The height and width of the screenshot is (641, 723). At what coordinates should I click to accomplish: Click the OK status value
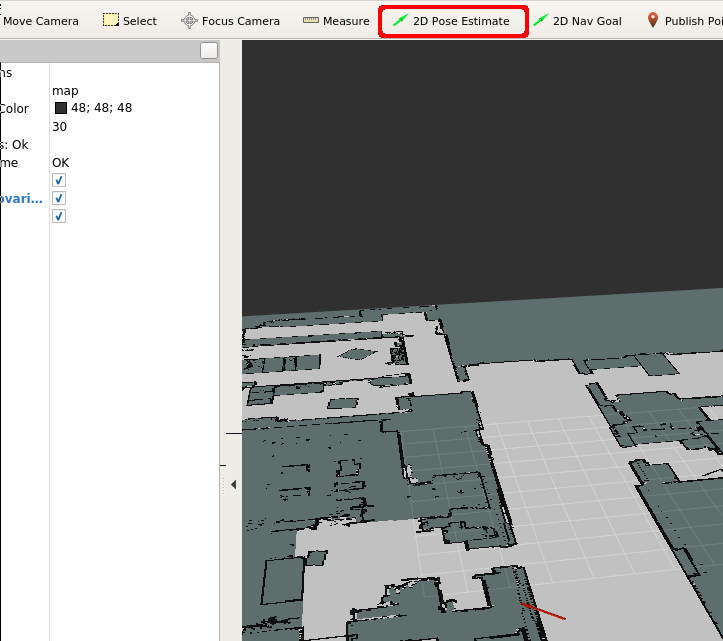pyautogui.click(x=61, y=162)
